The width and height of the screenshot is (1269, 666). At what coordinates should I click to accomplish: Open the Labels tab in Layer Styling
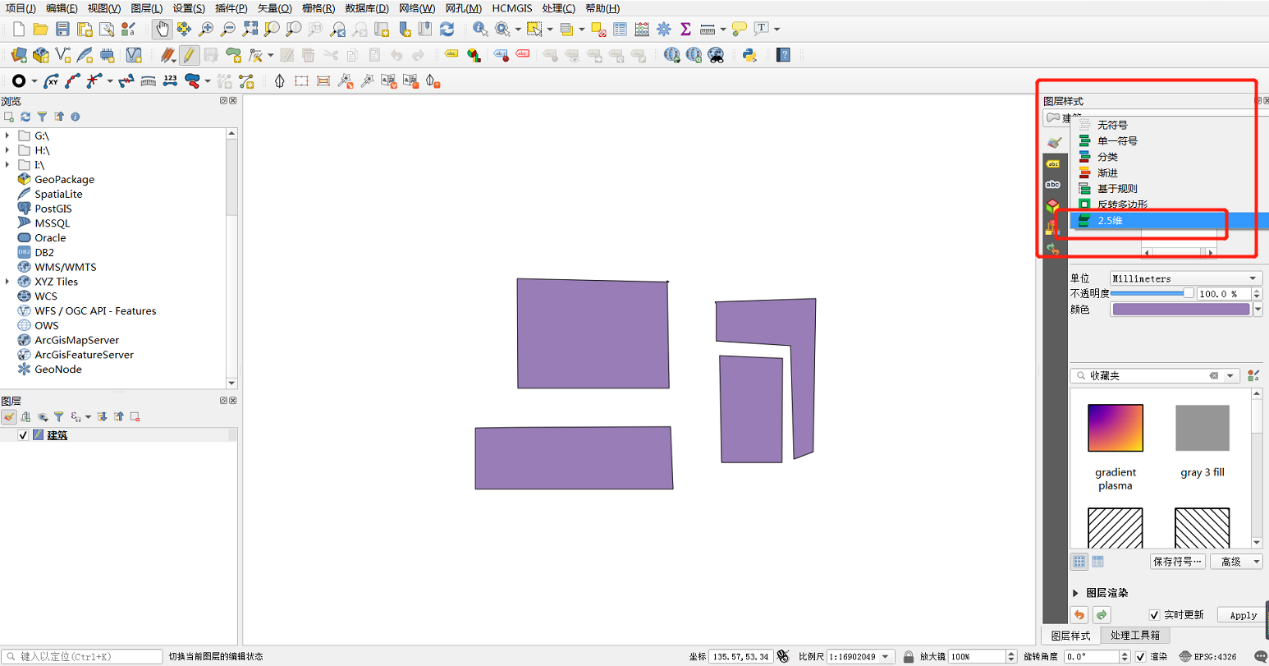pyautogui.click(x=1053, y=163)
